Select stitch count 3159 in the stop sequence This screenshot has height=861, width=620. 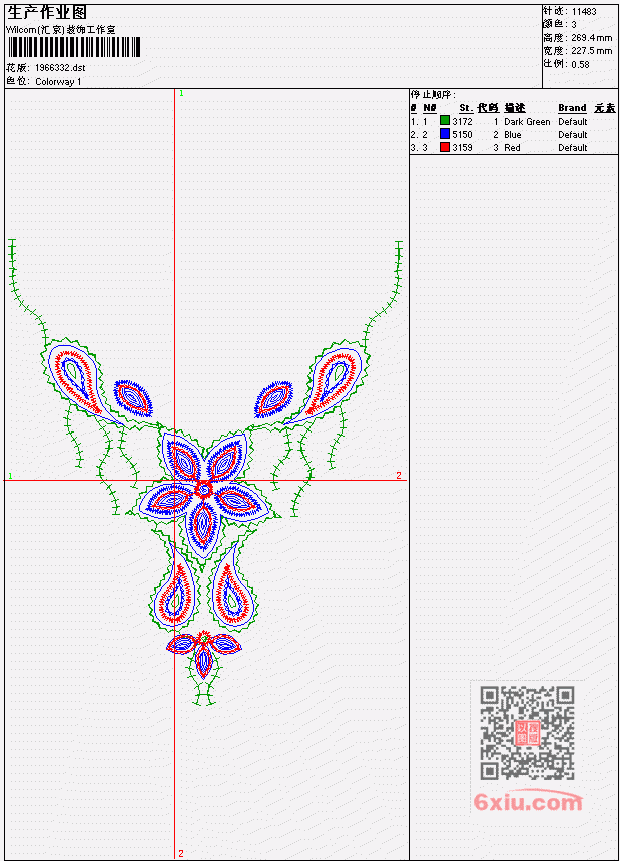tap(462, 147)
